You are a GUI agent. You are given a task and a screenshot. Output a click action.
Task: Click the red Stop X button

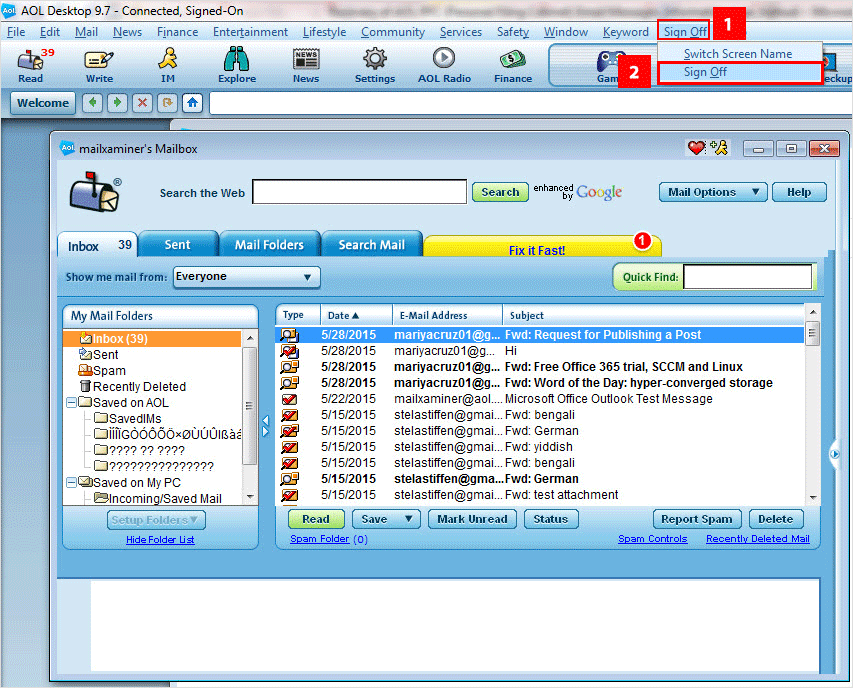(x=143, y=102)
